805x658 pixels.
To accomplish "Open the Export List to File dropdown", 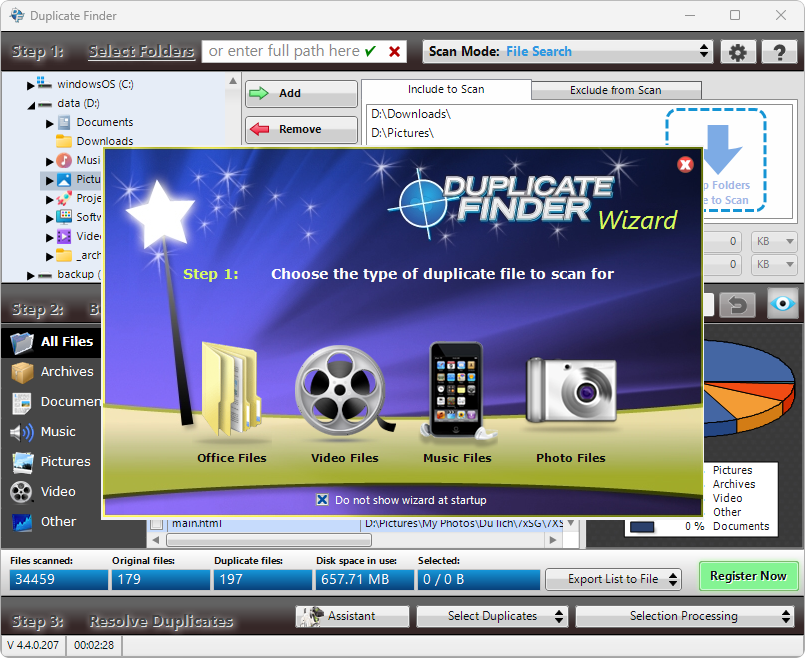I will (x=613, y=579).
